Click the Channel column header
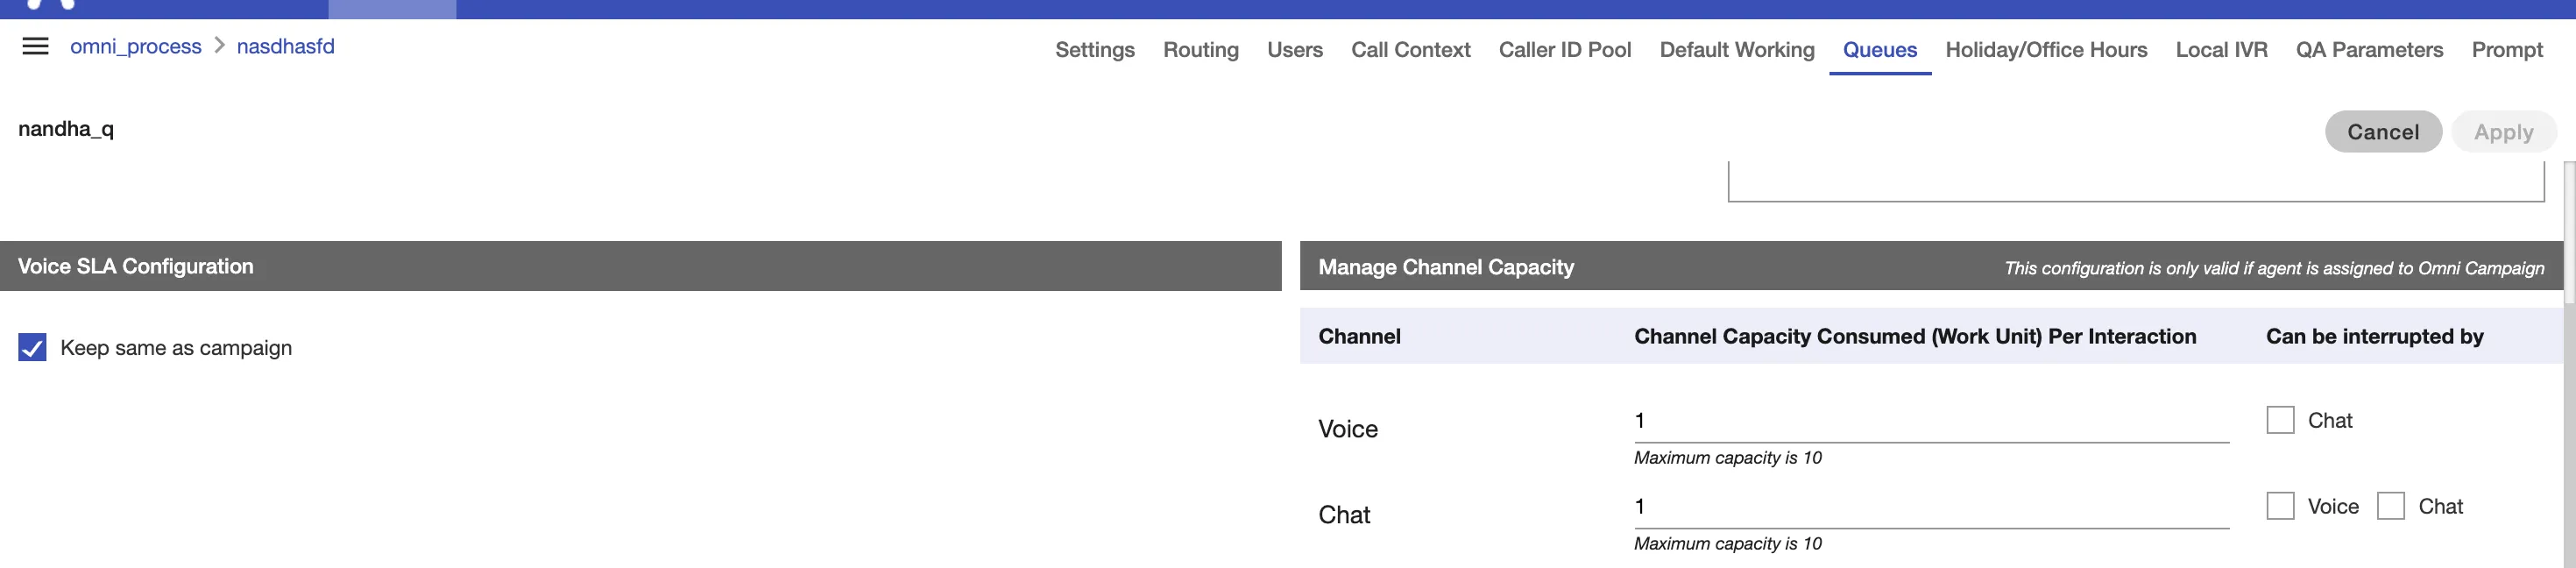The width and height of the screenshot is (2576, 568). (x=1359, y=336)
